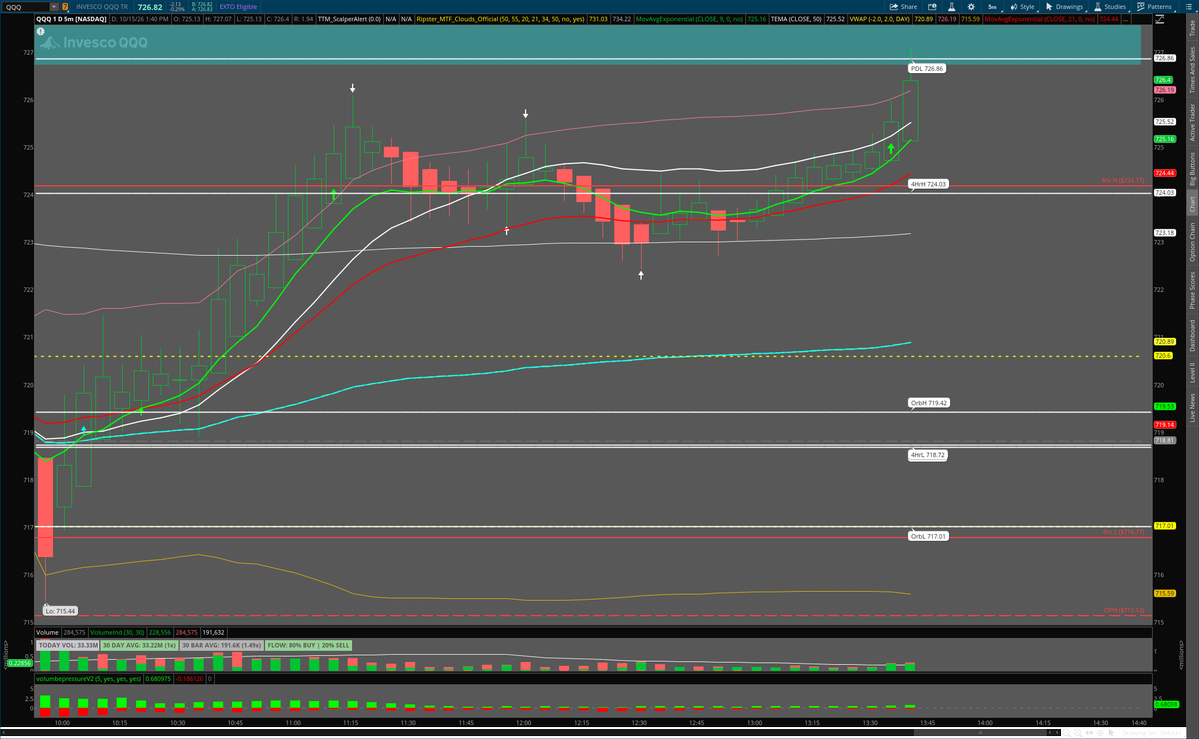Viewport: 1199px width, 739px height.
Task: Click the VWAP (-2.0, 2.0, DAY) label
Action: tap(879, 19)
